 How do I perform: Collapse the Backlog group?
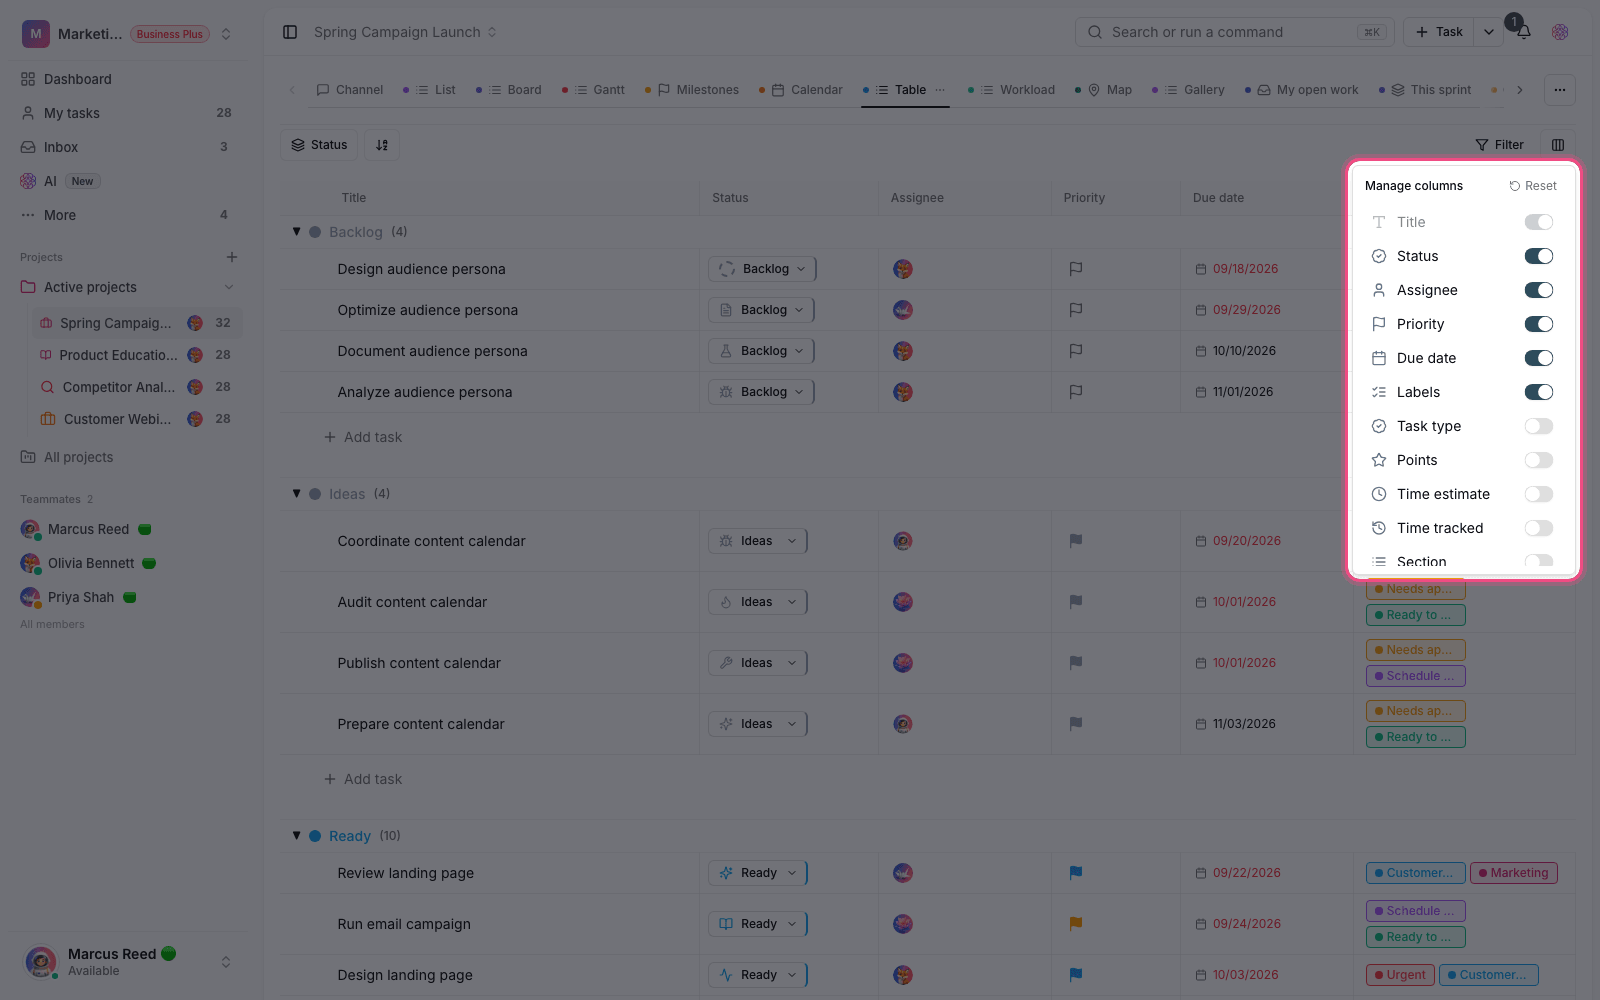pyautogui.click(x=296, y=232)
